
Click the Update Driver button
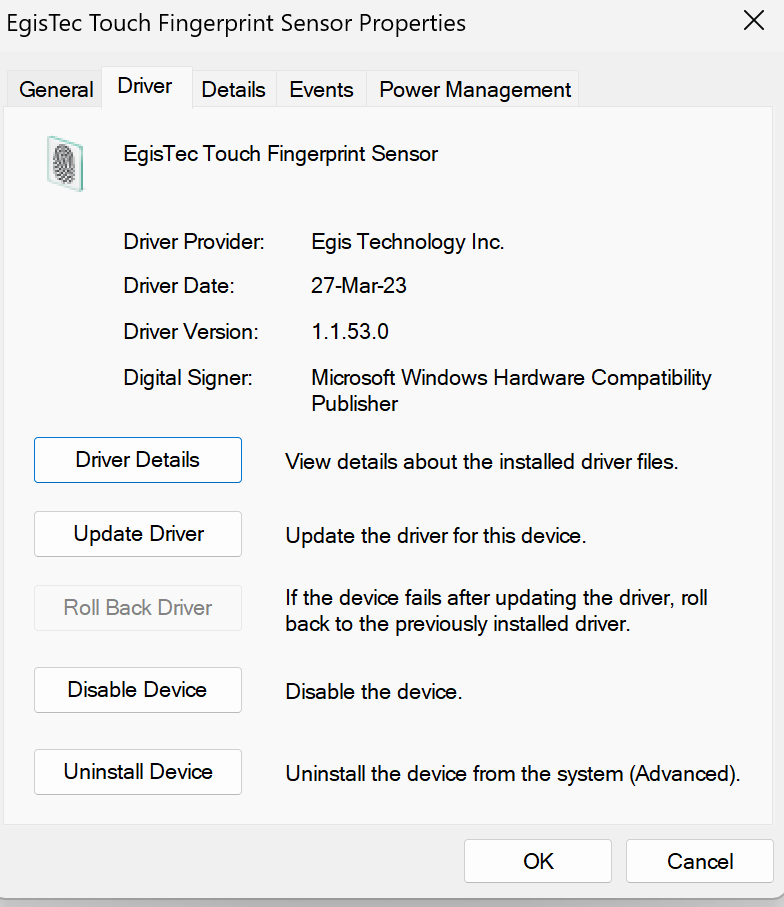click(138, 534)
